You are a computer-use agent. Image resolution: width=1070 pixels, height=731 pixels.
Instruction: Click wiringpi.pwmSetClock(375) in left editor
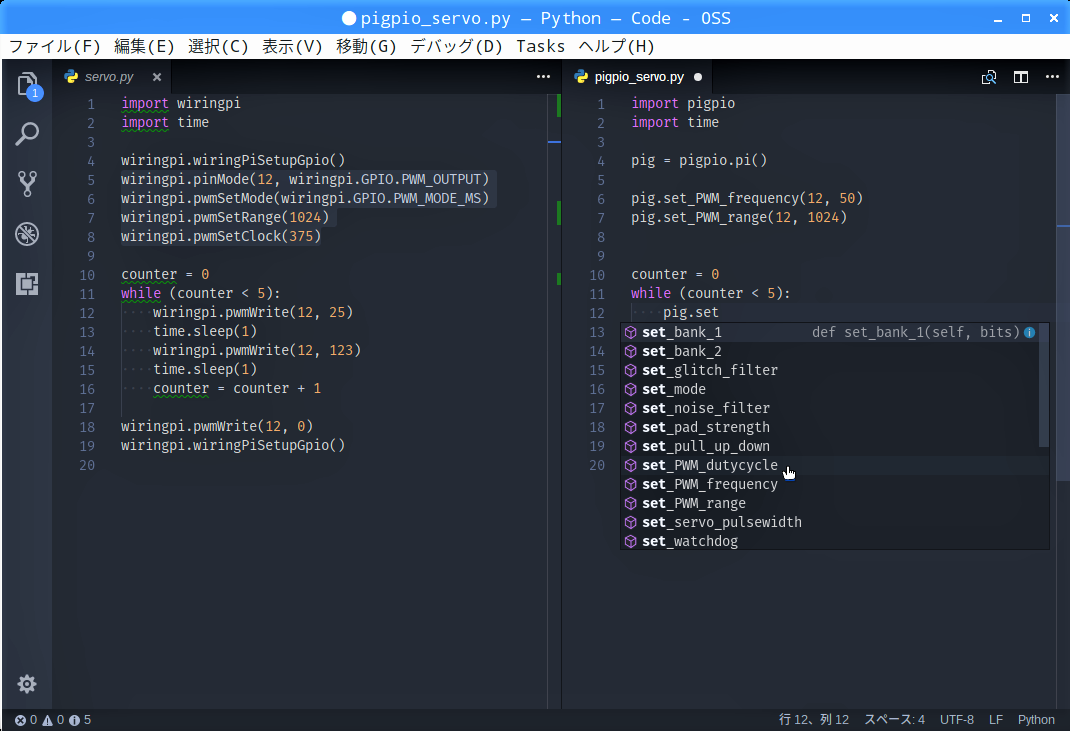pos(221,236)
